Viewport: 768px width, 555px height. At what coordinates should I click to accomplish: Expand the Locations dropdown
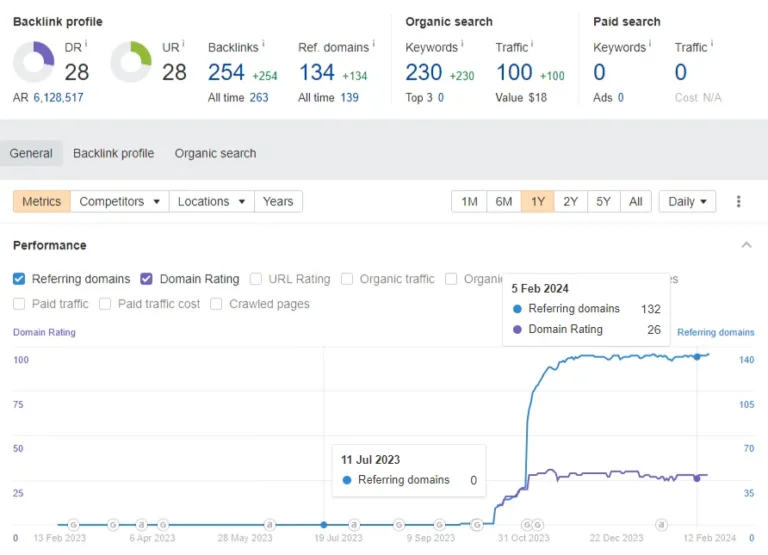click(x=212, y=201)
